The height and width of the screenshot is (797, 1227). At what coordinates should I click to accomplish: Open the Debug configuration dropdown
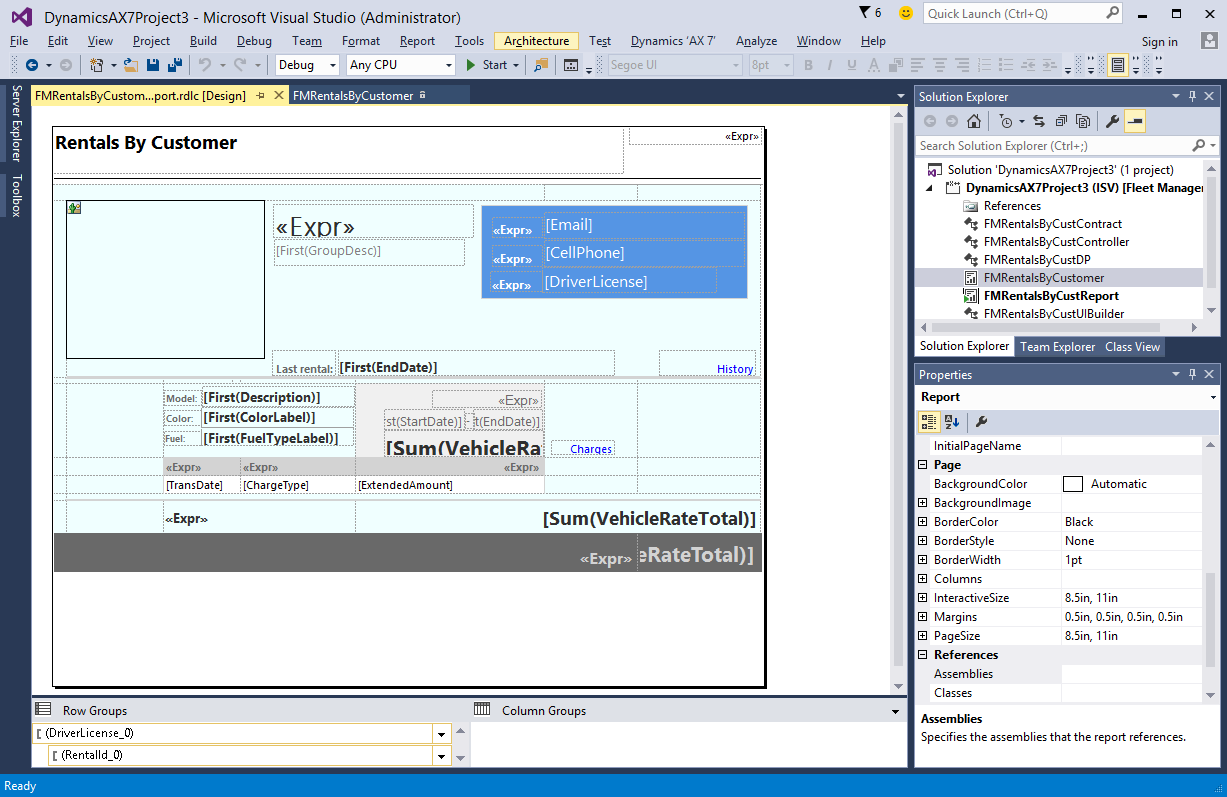tap(333, 64)
